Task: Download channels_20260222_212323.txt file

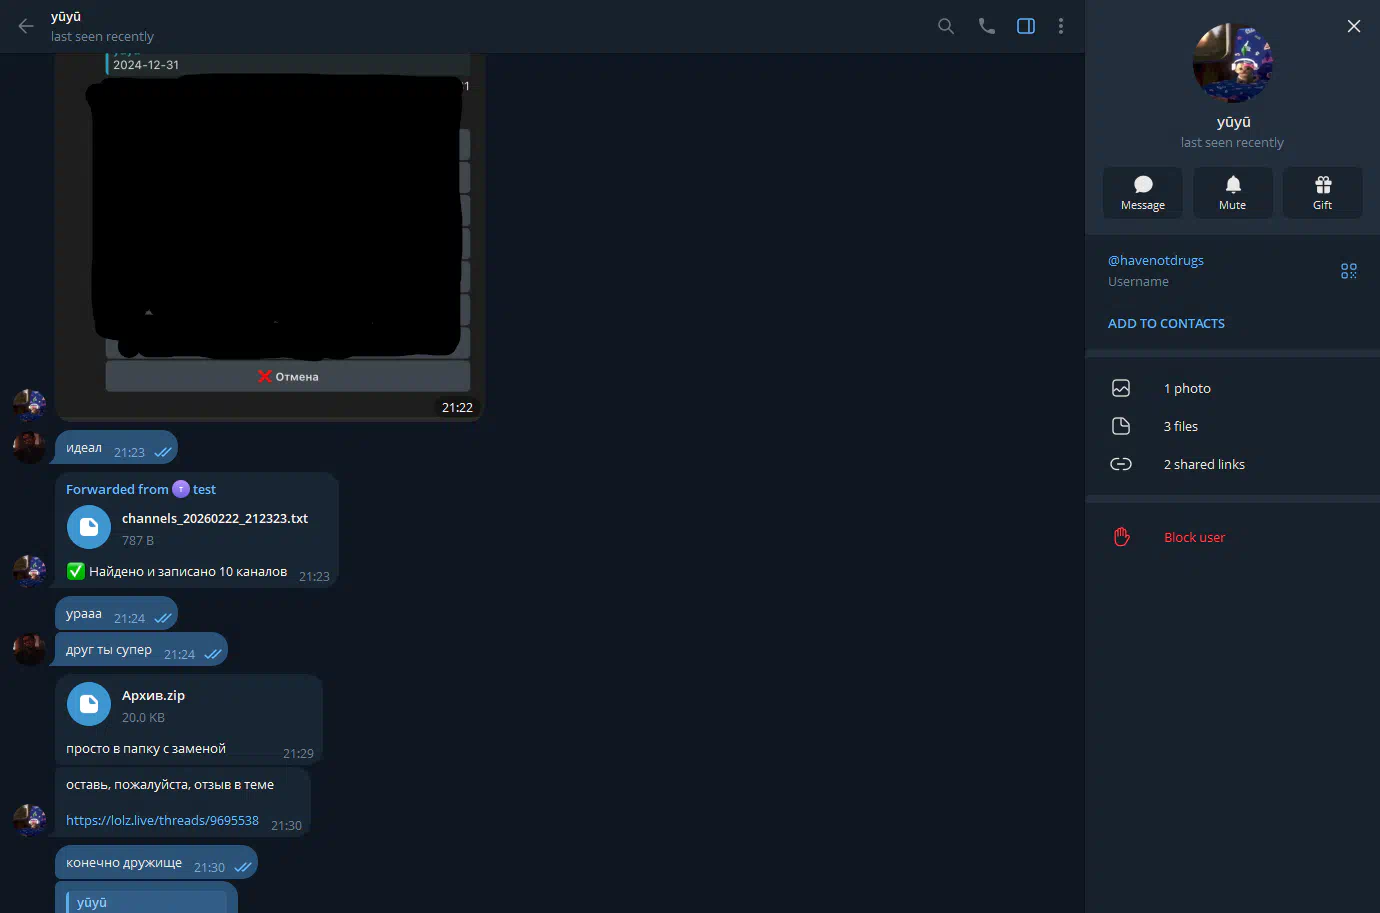Action: [x=89, y=527]
